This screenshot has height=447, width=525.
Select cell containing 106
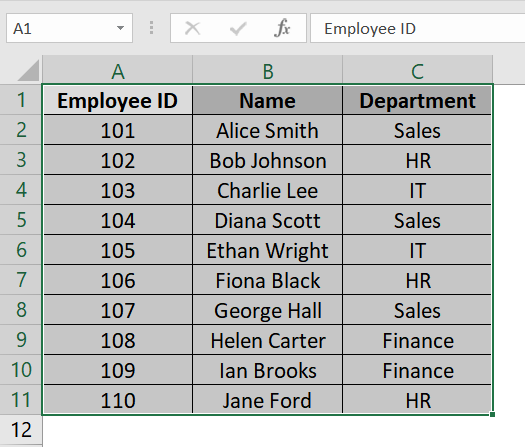click(x=118, y=280)
